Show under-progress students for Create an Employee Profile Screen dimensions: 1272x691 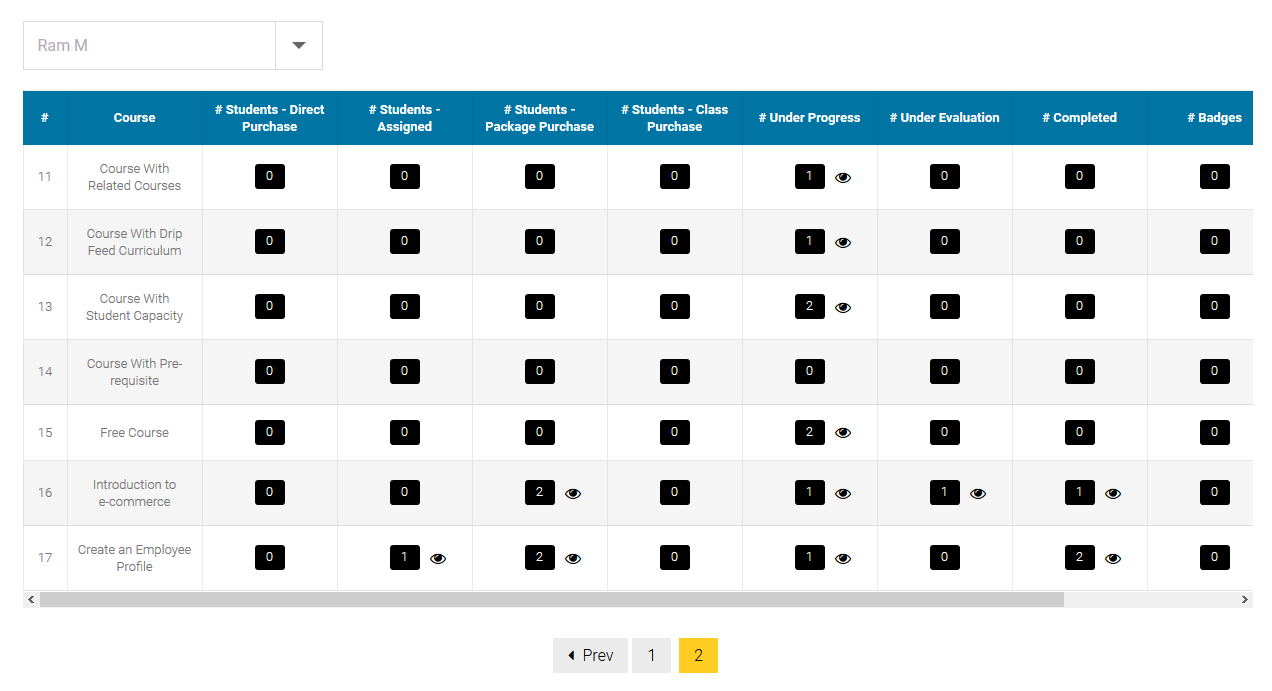pyautogui.click(x=843, y=558)
